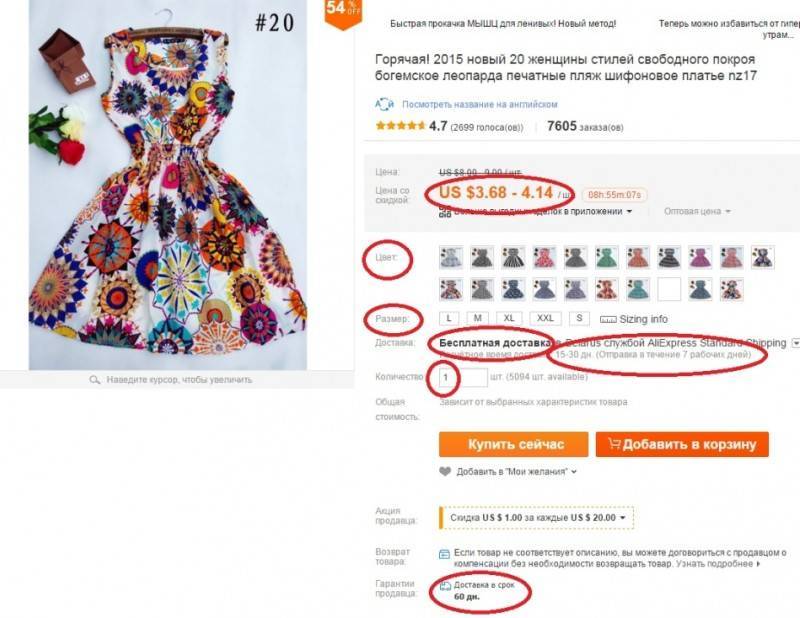Expand the wholesale price (Оптовая цена) dropdown
800x618 pixels.
pos(698,212)
